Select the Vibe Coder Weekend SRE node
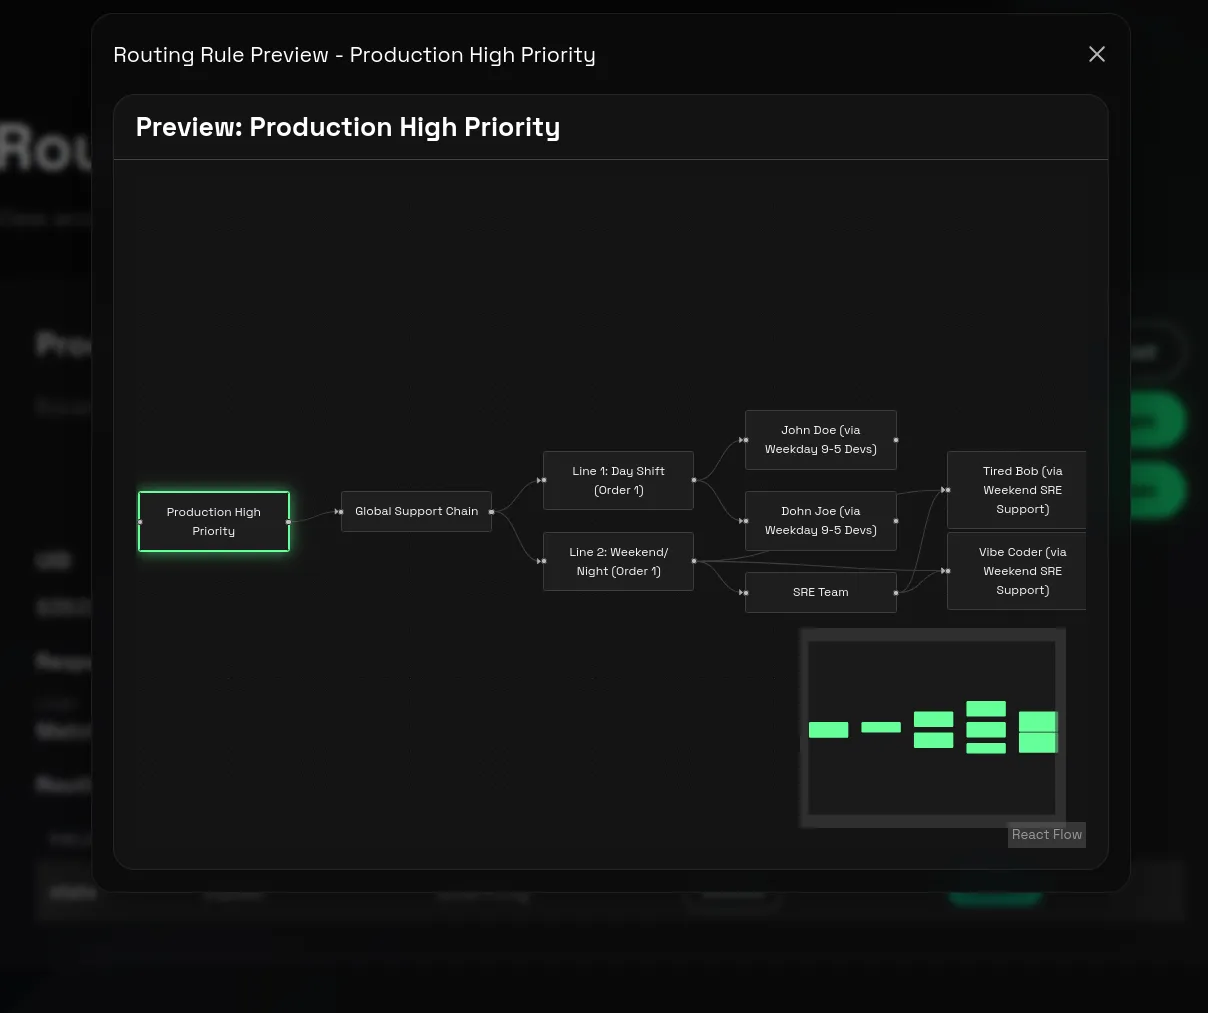1208x1013 pixels. click(1017, 571)
